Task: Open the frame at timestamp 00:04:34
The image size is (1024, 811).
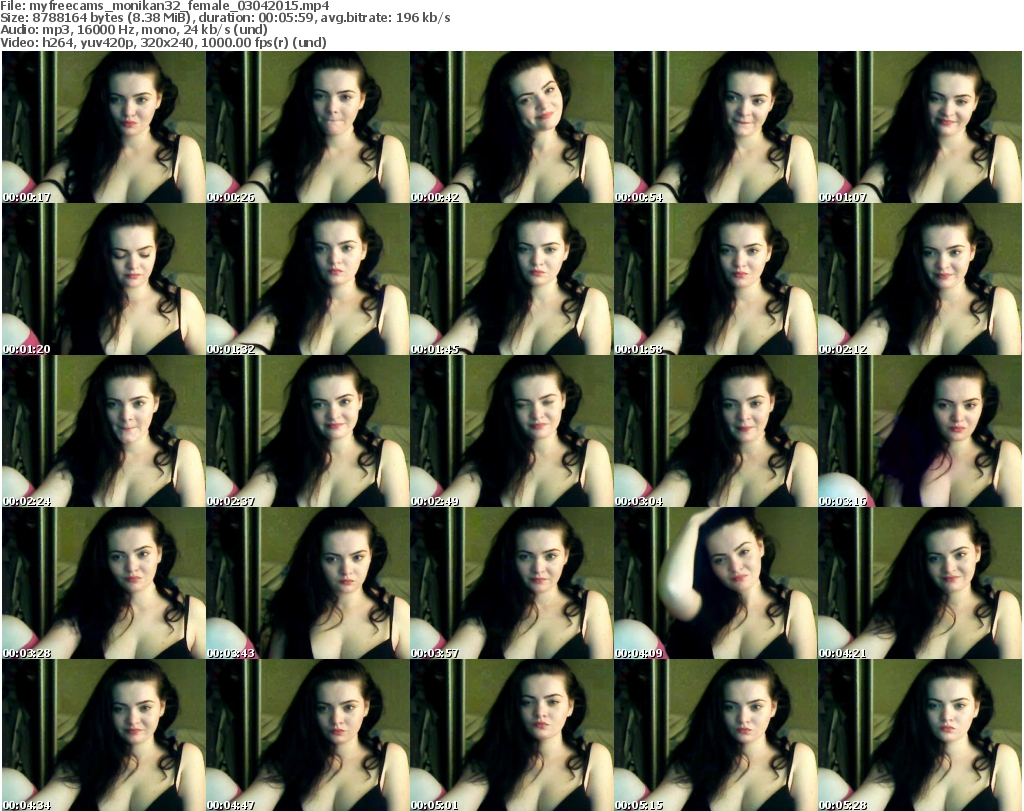Action: [104, 735]
